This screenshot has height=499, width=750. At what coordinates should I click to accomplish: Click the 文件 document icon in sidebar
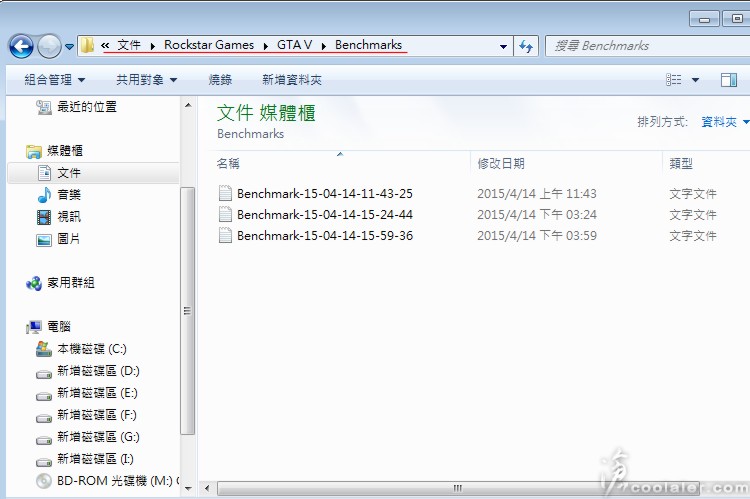coord(44,173)
